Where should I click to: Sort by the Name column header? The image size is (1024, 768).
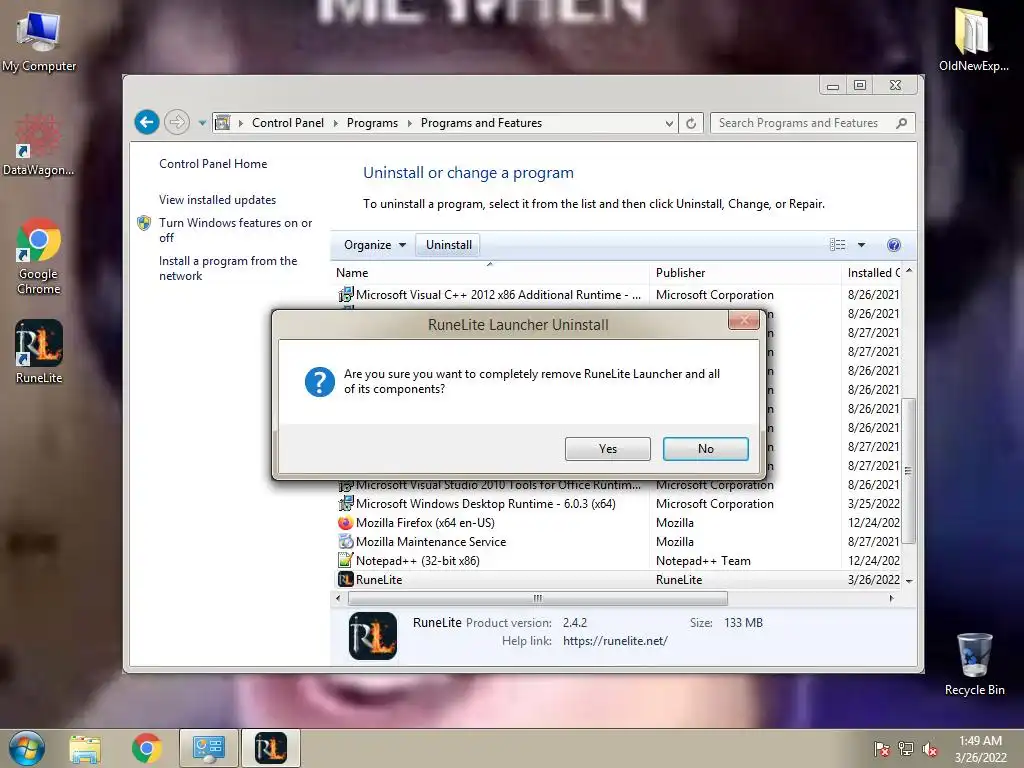[x=490, y=273]
